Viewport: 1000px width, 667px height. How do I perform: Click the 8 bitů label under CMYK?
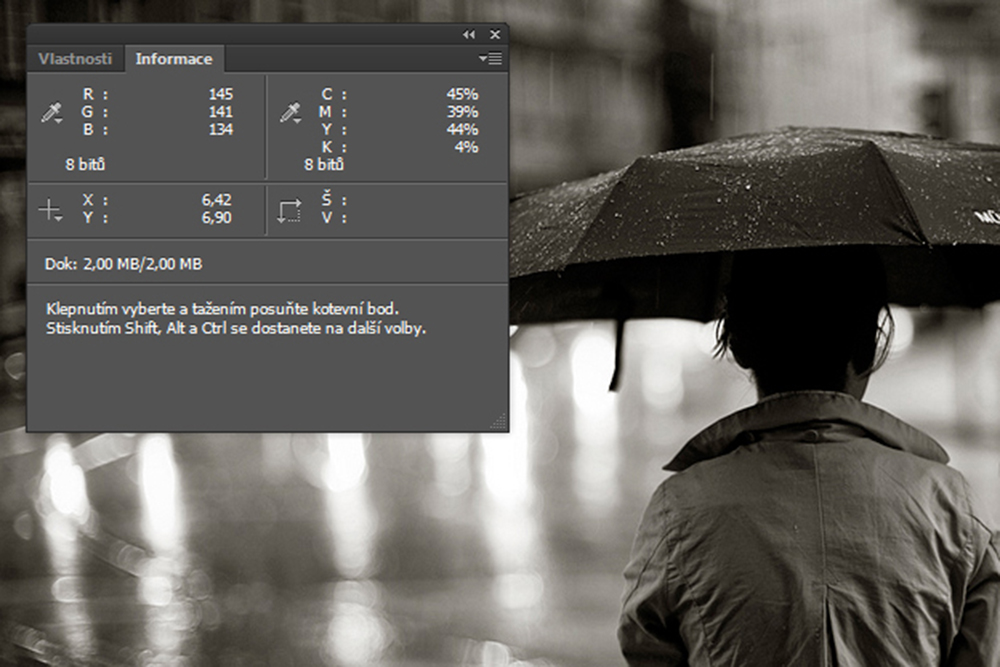(325, 164)
